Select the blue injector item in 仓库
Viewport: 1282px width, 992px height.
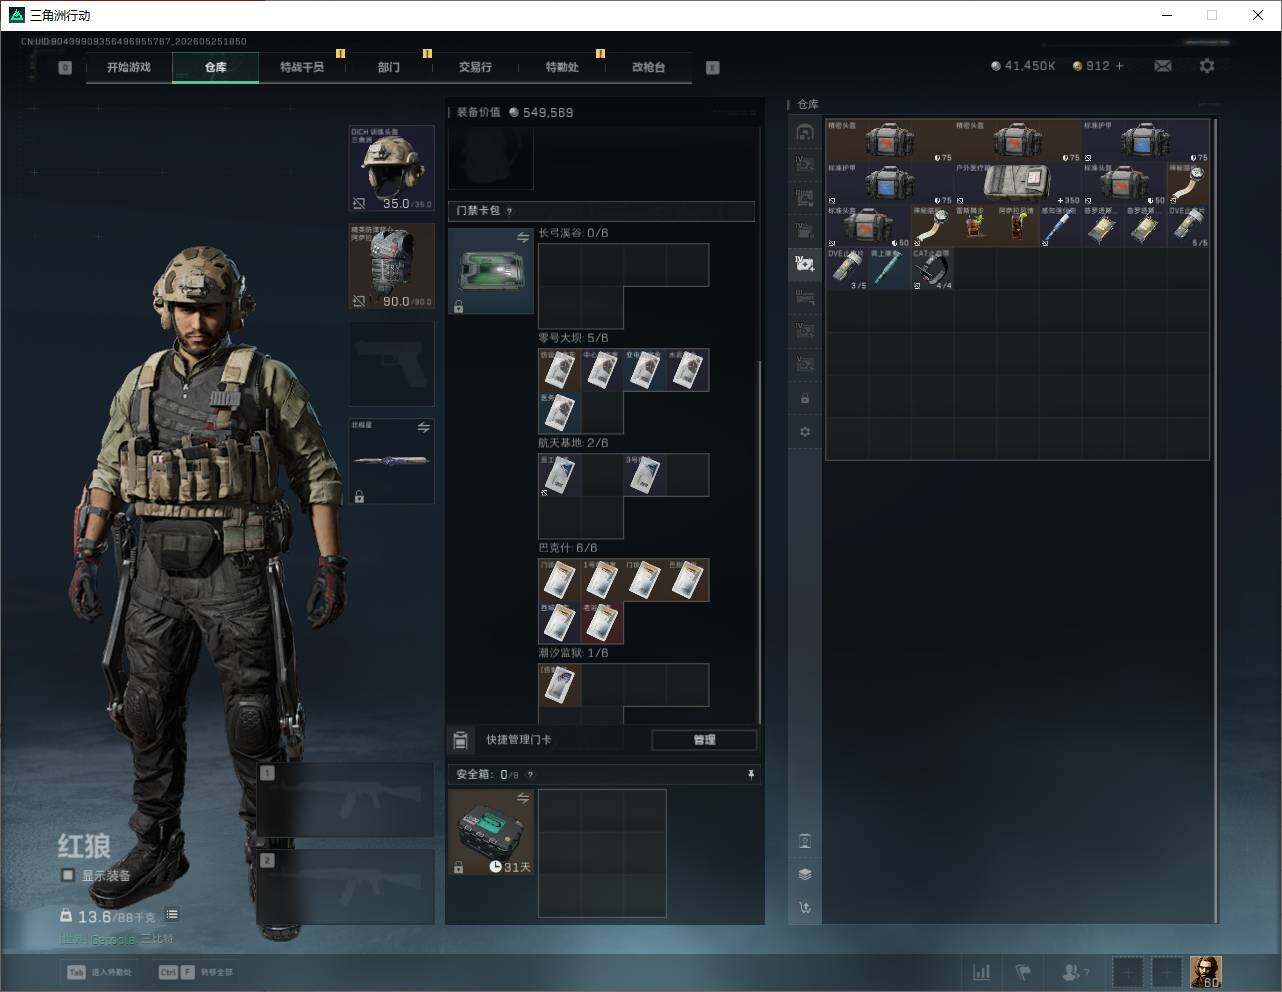1061,227
